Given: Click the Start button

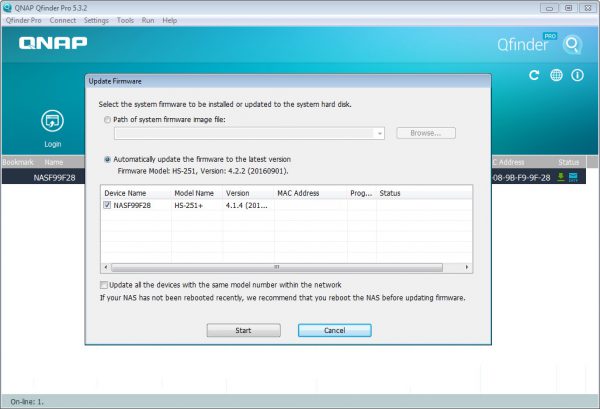Looking at the screenshot, I should (243, 331).
